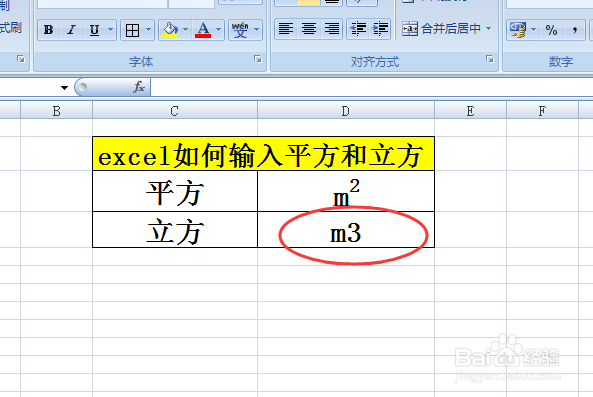Select column E header
Image resolution: width=593 pixels, height=397 pixels.
[470, 111]
